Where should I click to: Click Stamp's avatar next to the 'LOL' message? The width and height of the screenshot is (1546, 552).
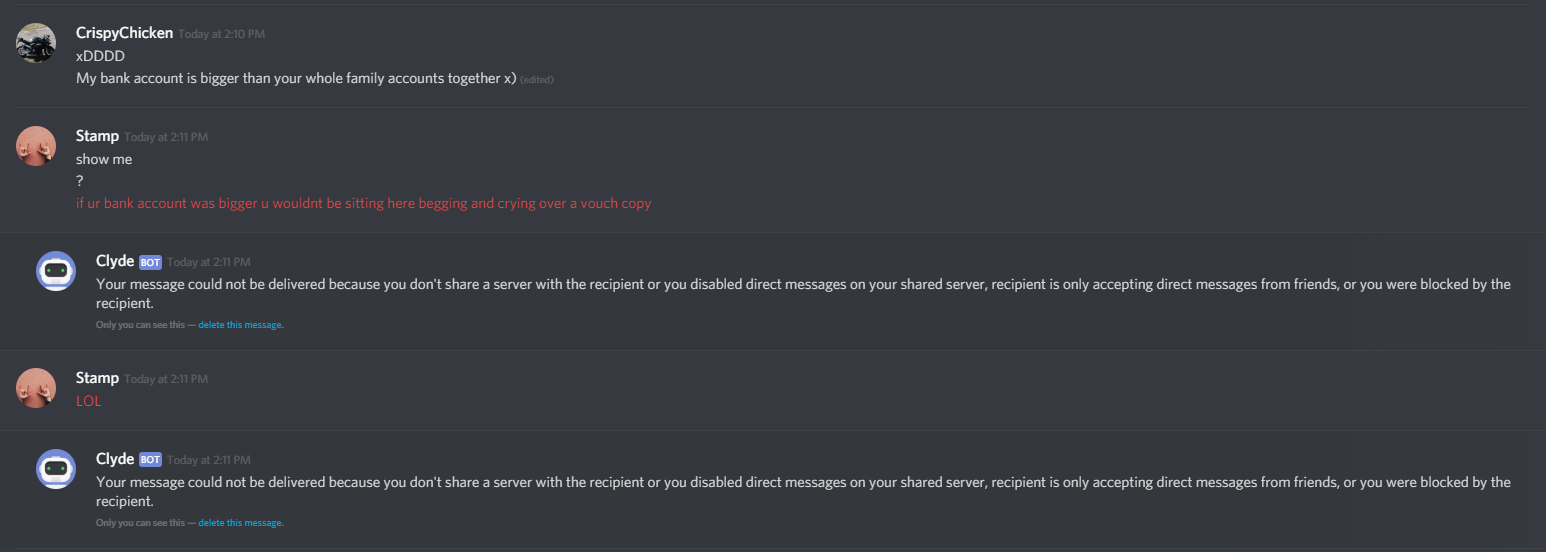(x=36, y=388)
